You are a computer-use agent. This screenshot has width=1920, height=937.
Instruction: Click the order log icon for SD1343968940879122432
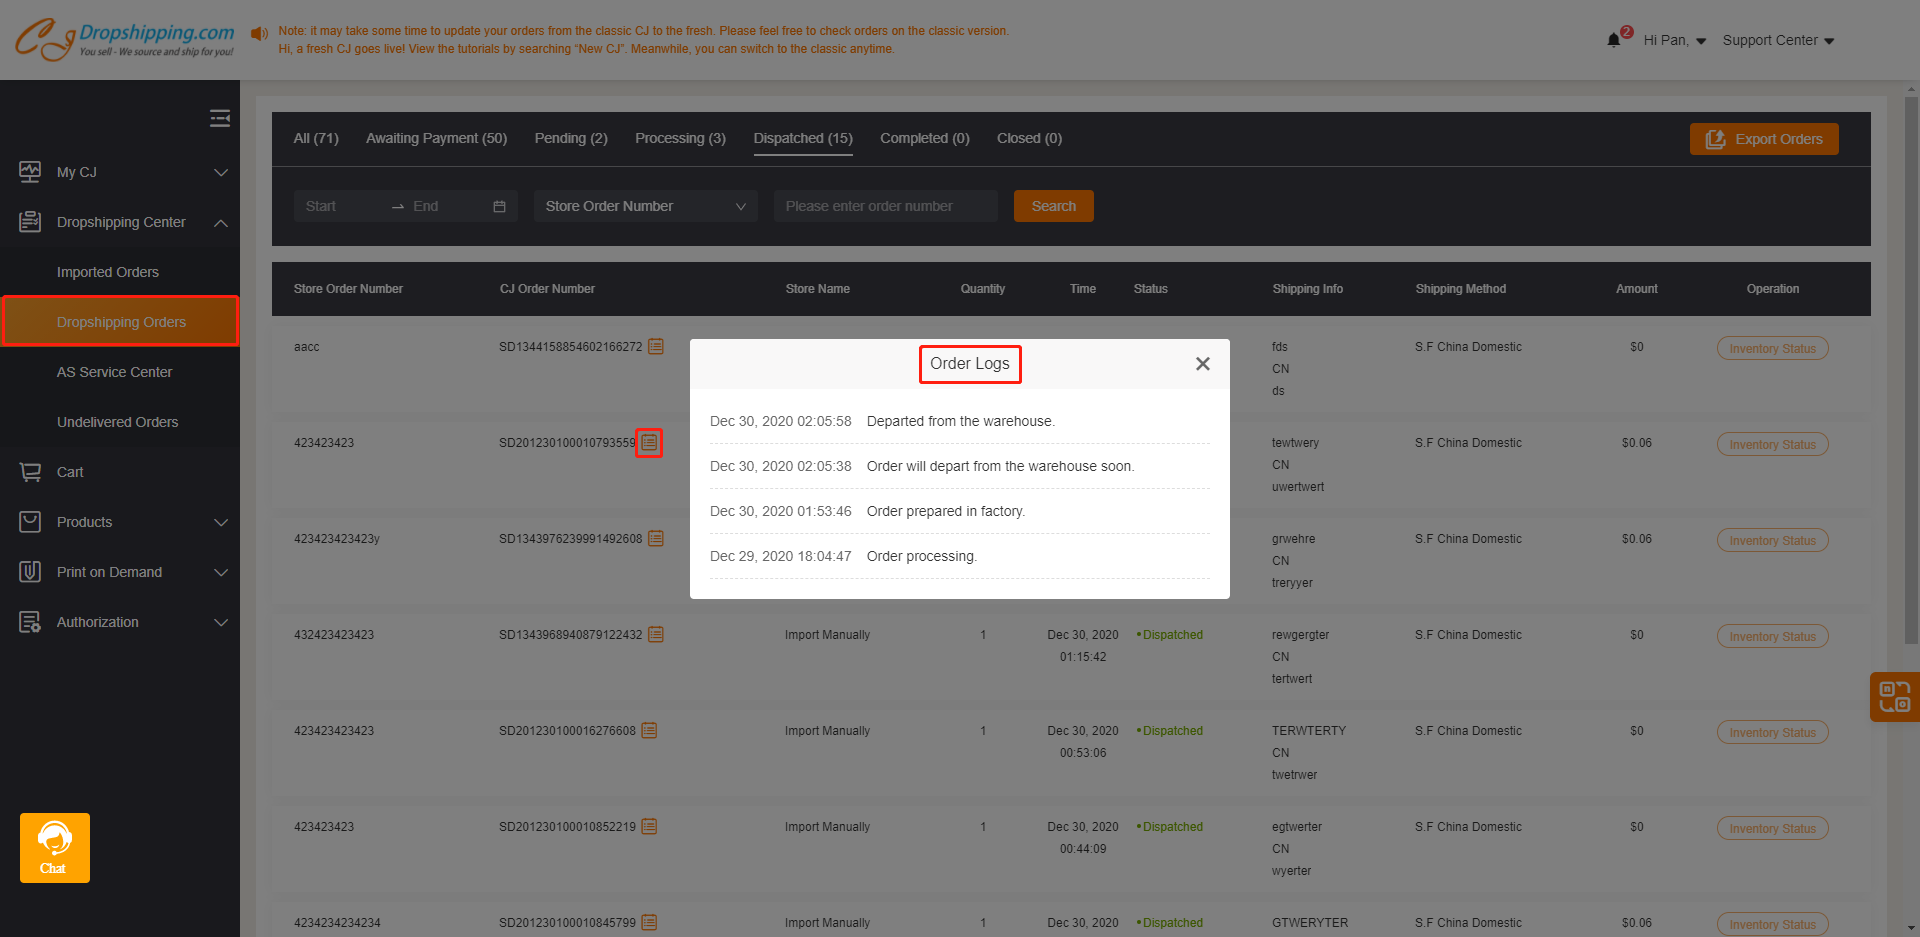(656, 635)
